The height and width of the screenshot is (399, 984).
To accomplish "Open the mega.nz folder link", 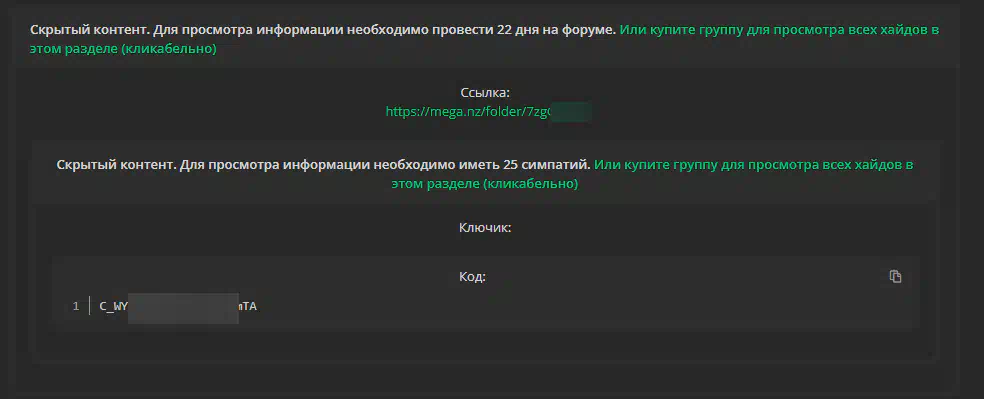I will point(488,112).
